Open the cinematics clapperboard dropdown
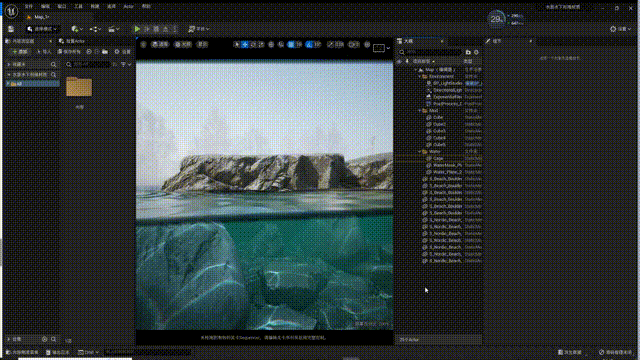 tap(113, 29)
